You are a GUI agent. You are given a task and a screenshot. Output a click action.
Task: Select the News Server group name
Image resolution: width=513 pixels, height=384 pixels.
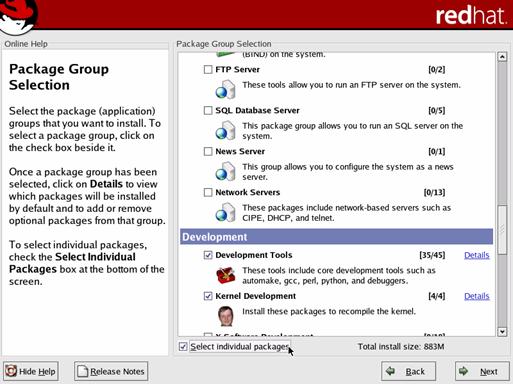[x=240, y=151]
